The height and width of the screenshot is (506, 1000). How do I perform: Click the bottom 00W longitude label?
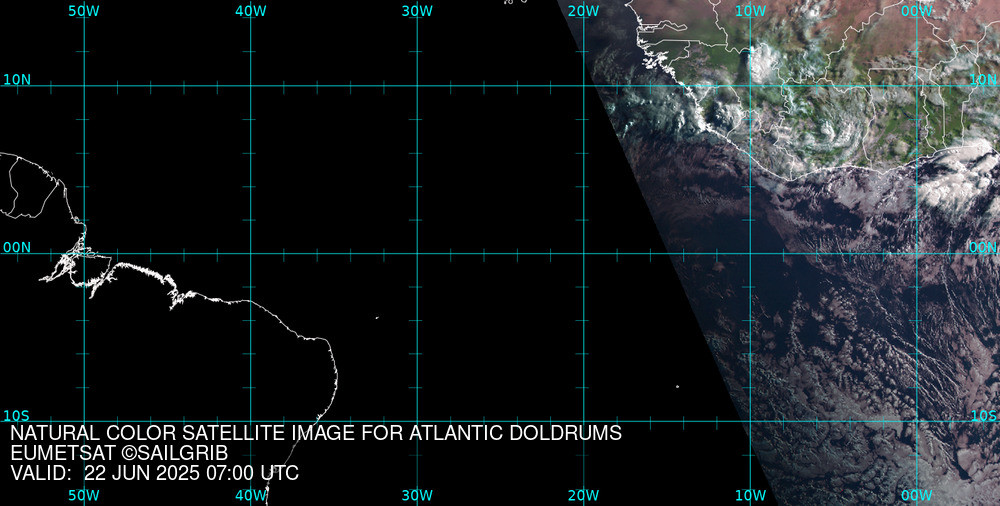[x=917, y=495]
